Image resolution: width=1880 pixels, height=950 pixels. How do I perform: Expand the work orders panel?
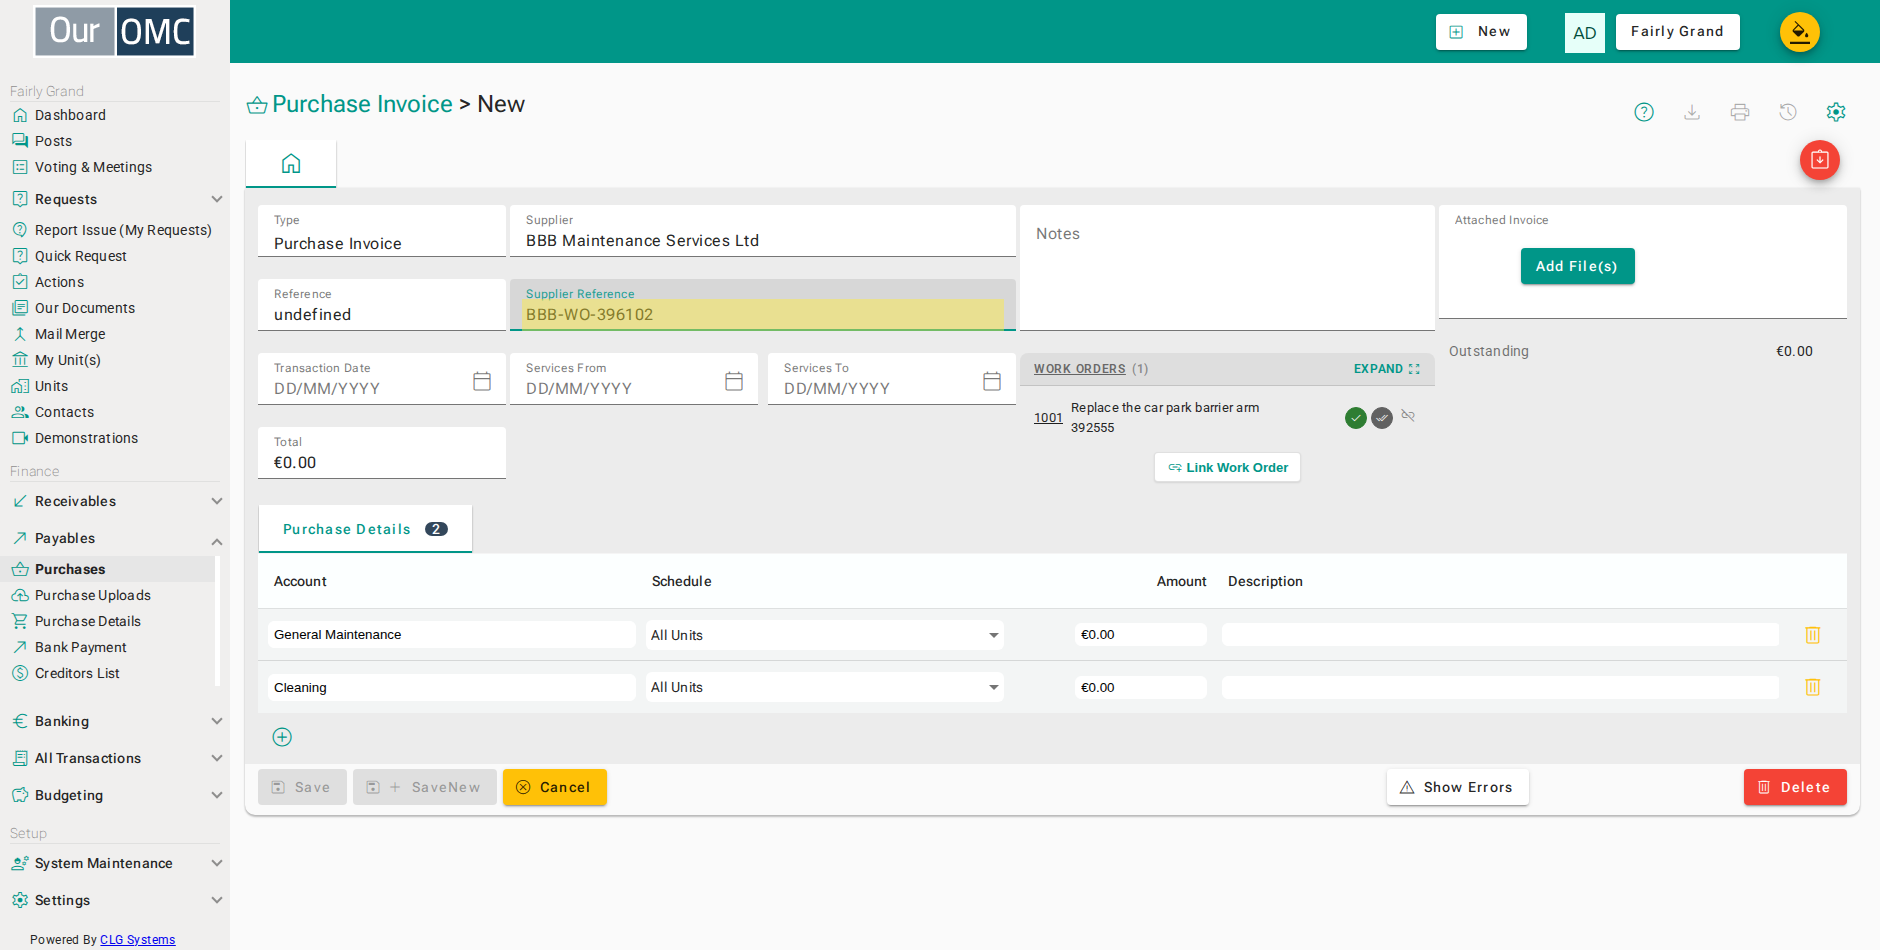coord(1387,369)
